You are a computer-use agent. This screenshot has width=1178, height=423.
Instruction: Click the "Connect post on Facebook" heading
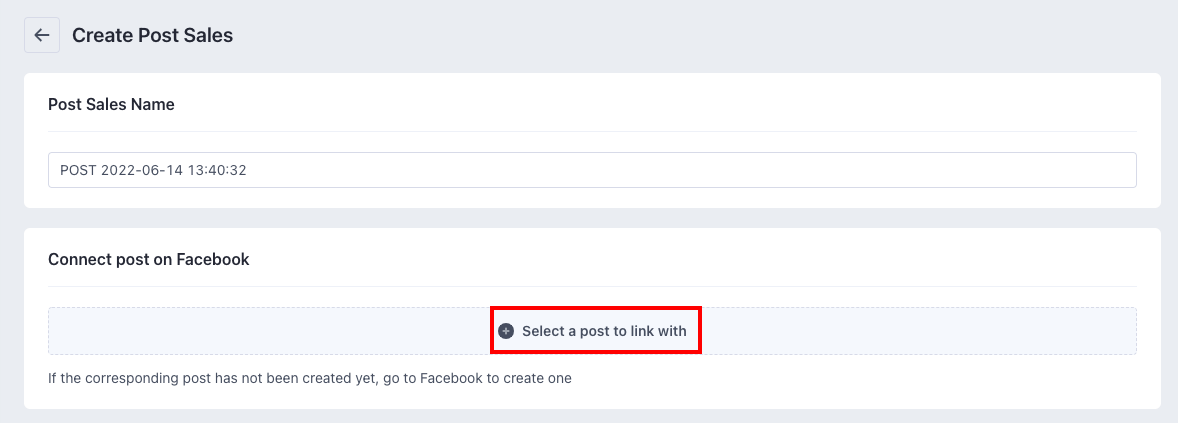[148, 259]
